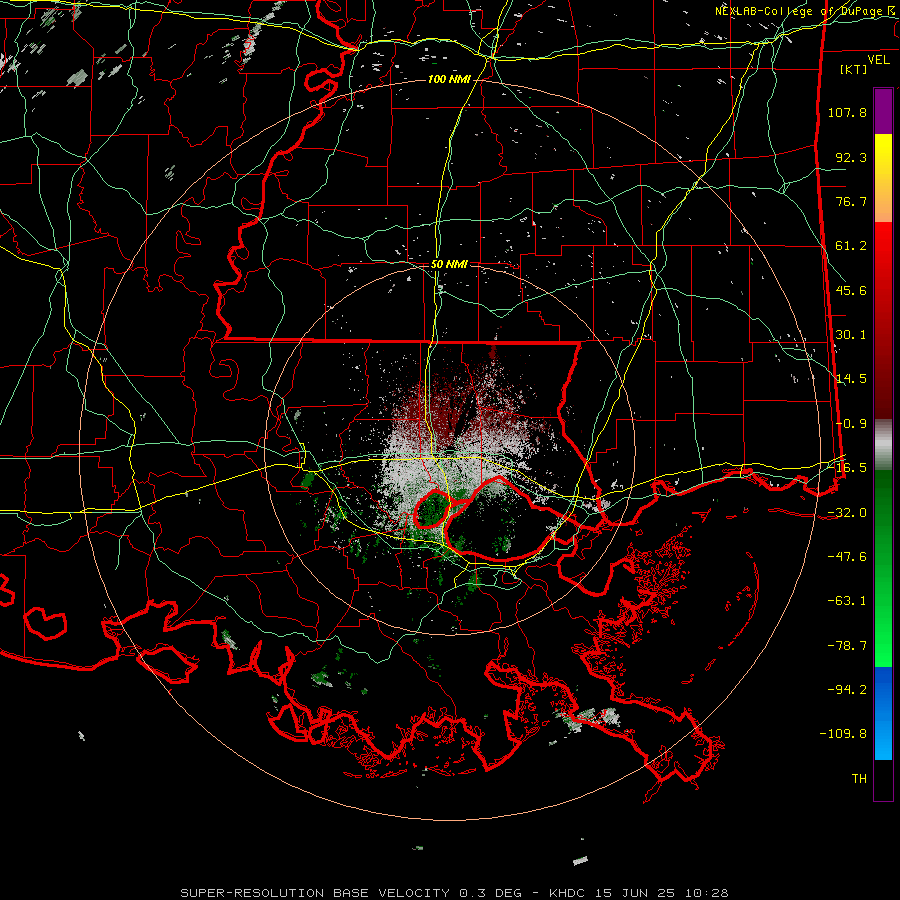Click the Super-Resolution Base Velocity caption
This screenshot has height=900, width=900.
click(x=454, y=893)
